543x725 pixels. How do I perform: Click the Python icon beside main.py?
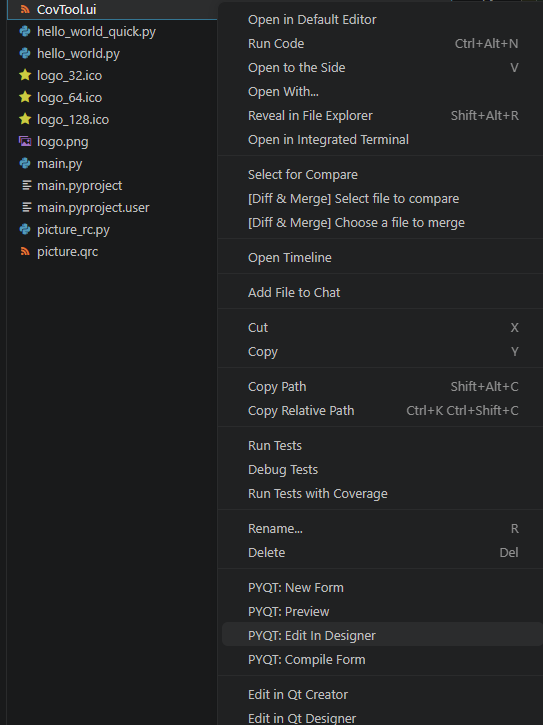pos(25,163)
